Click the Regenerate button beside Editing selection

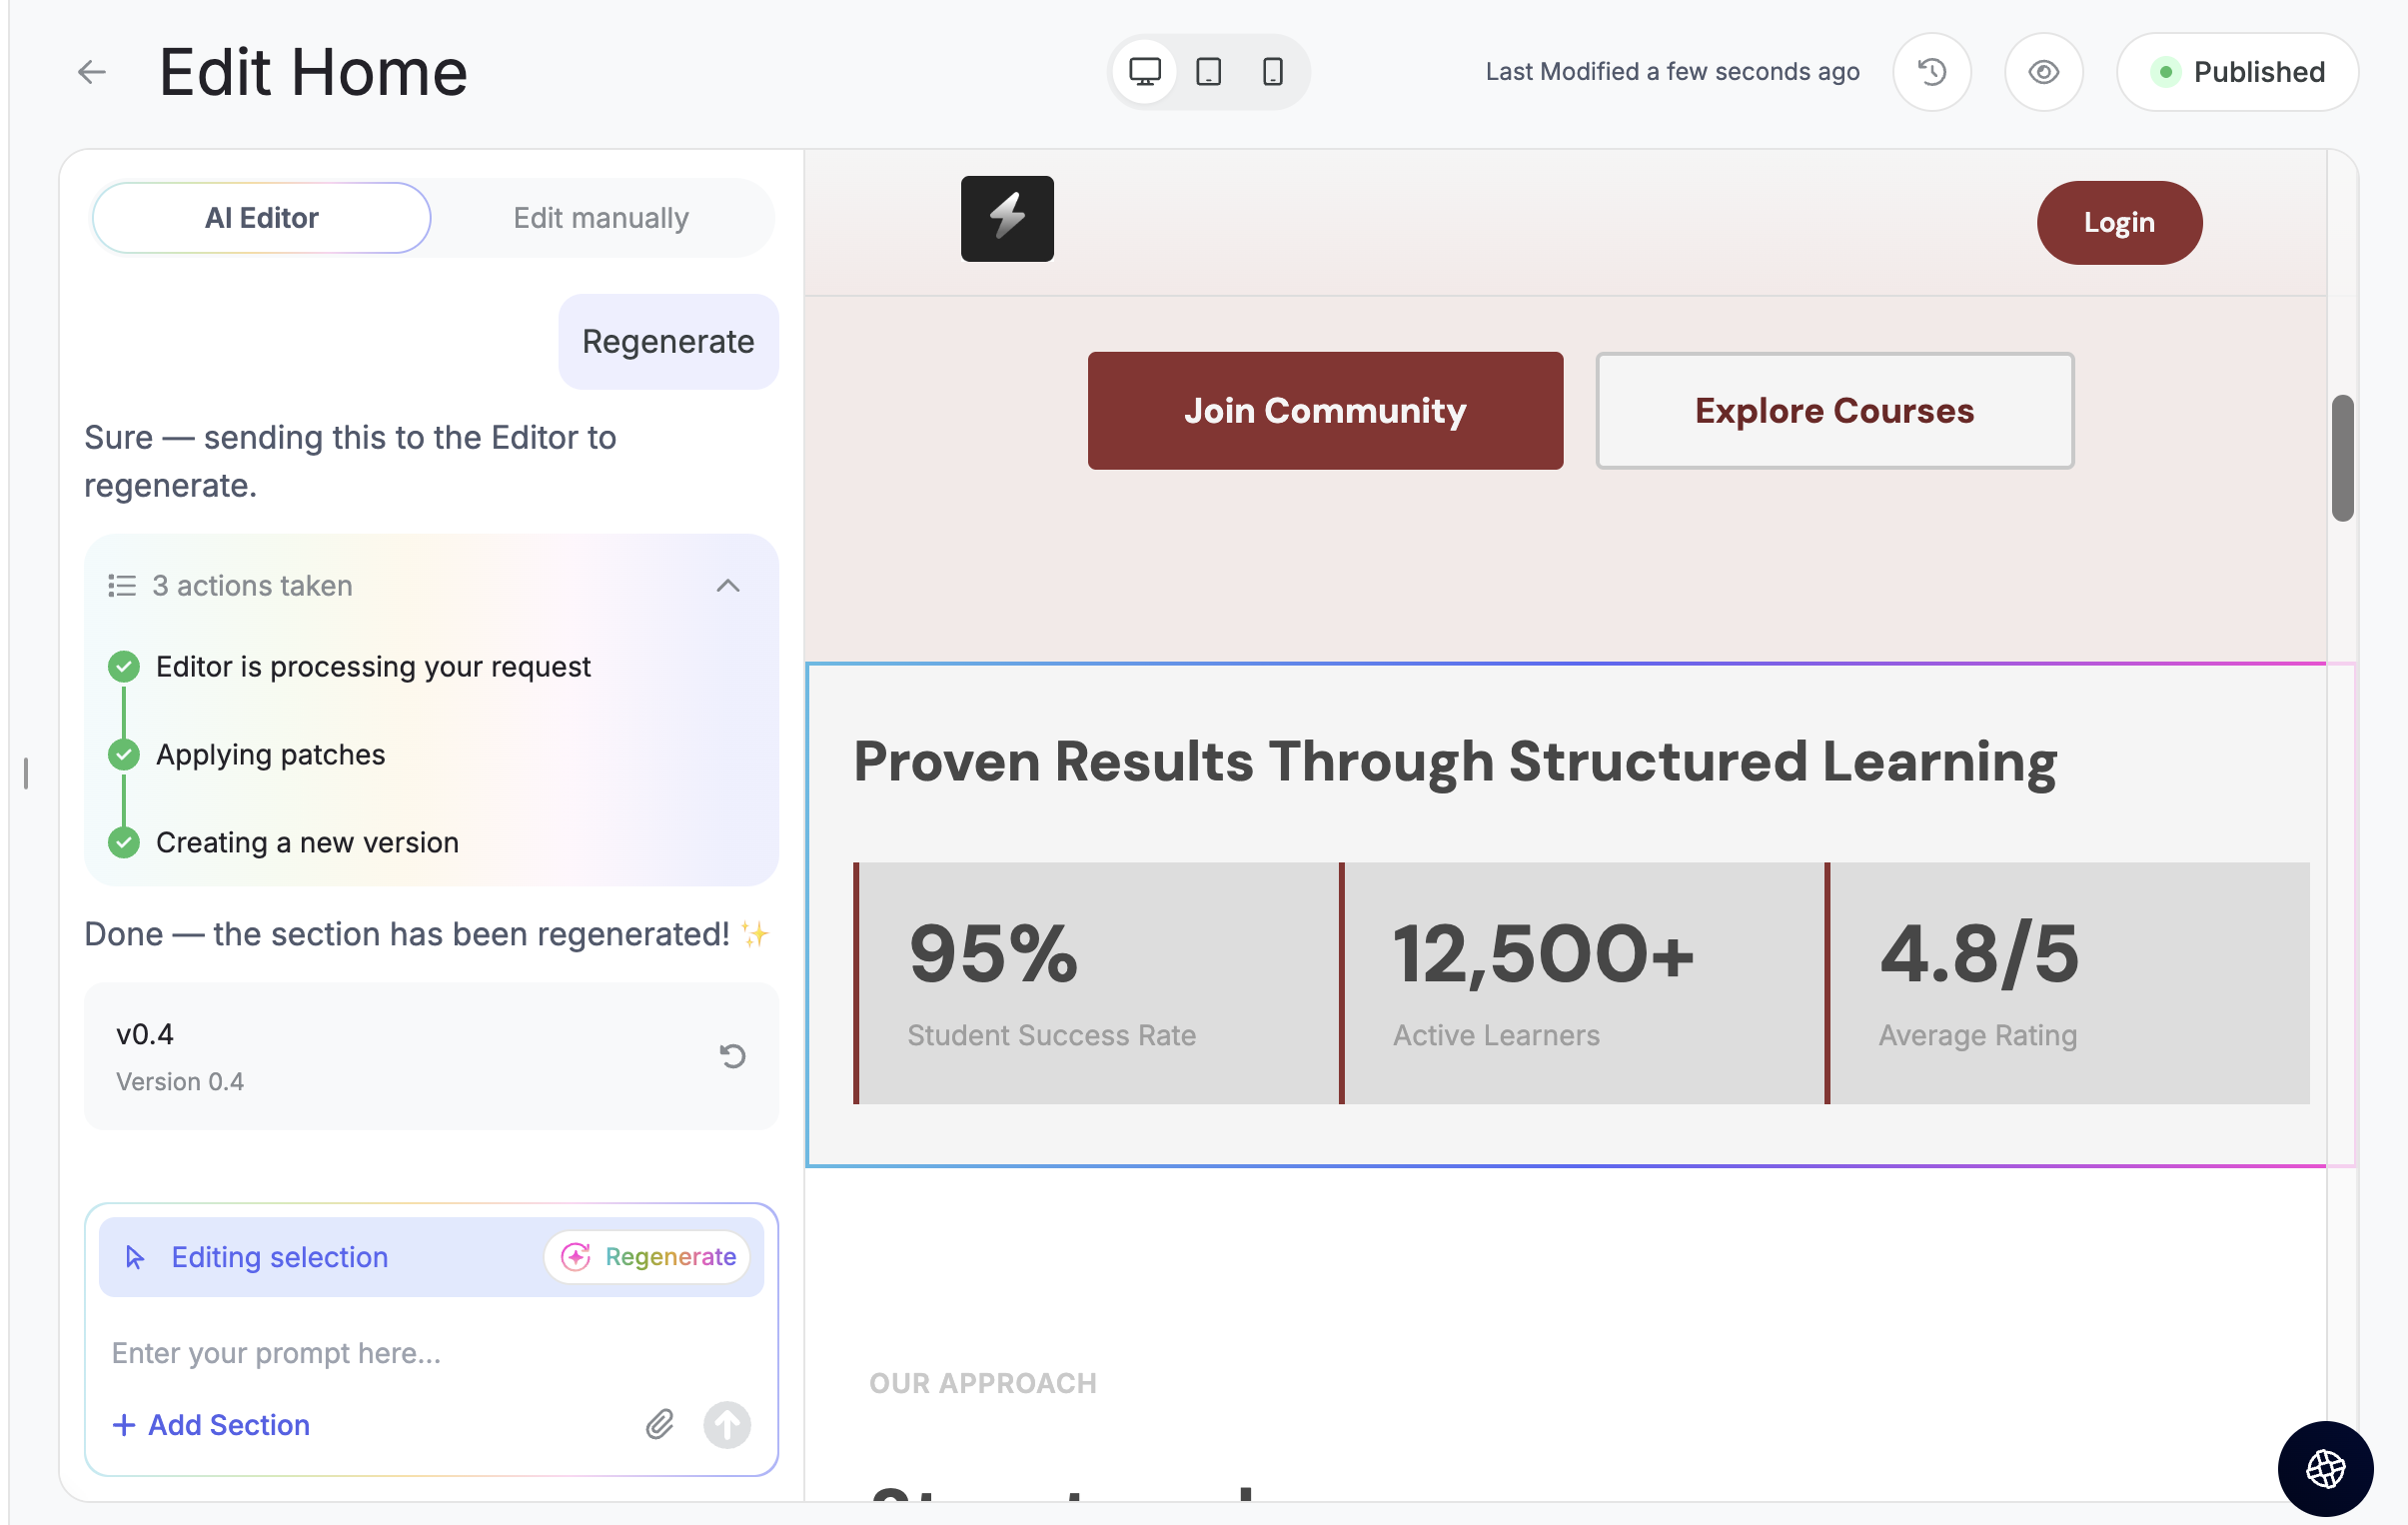coord(648,1257)
